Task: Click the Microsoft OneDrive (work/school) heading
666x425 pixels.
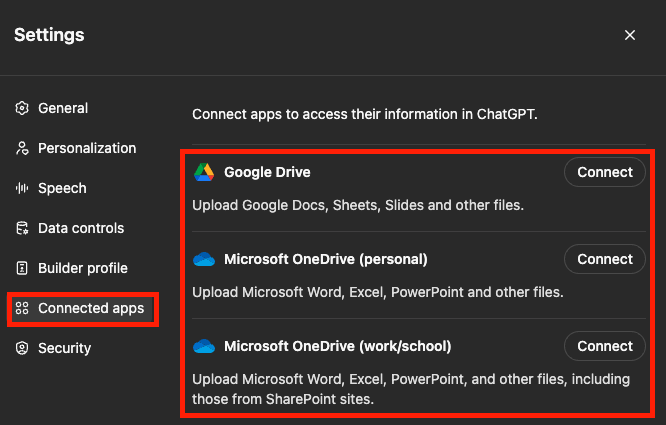Action: [338, 346]
